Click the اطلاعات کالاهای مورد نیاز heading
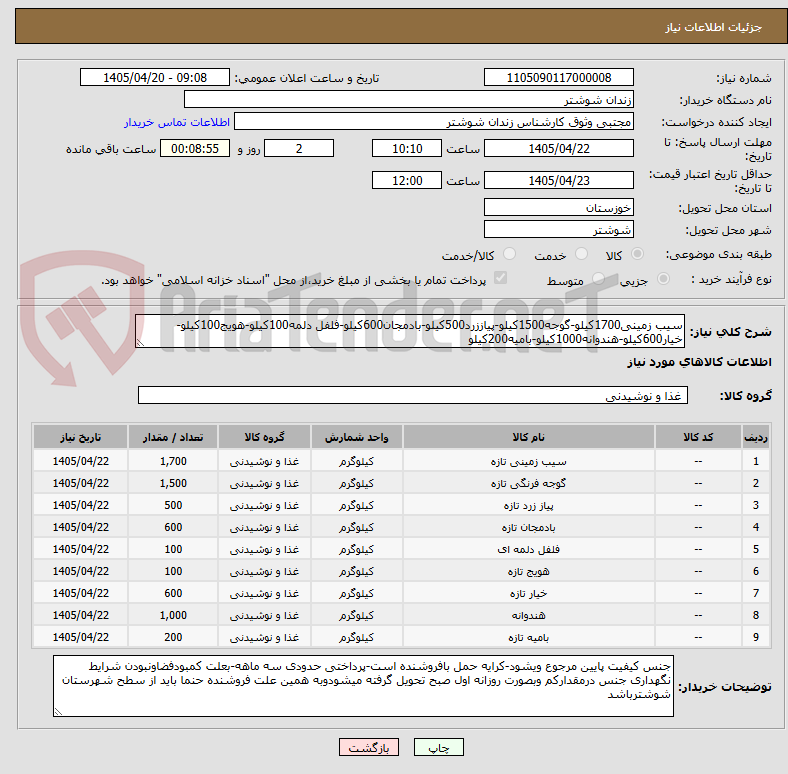Screen dimensions: 788x774 (699, 362)
